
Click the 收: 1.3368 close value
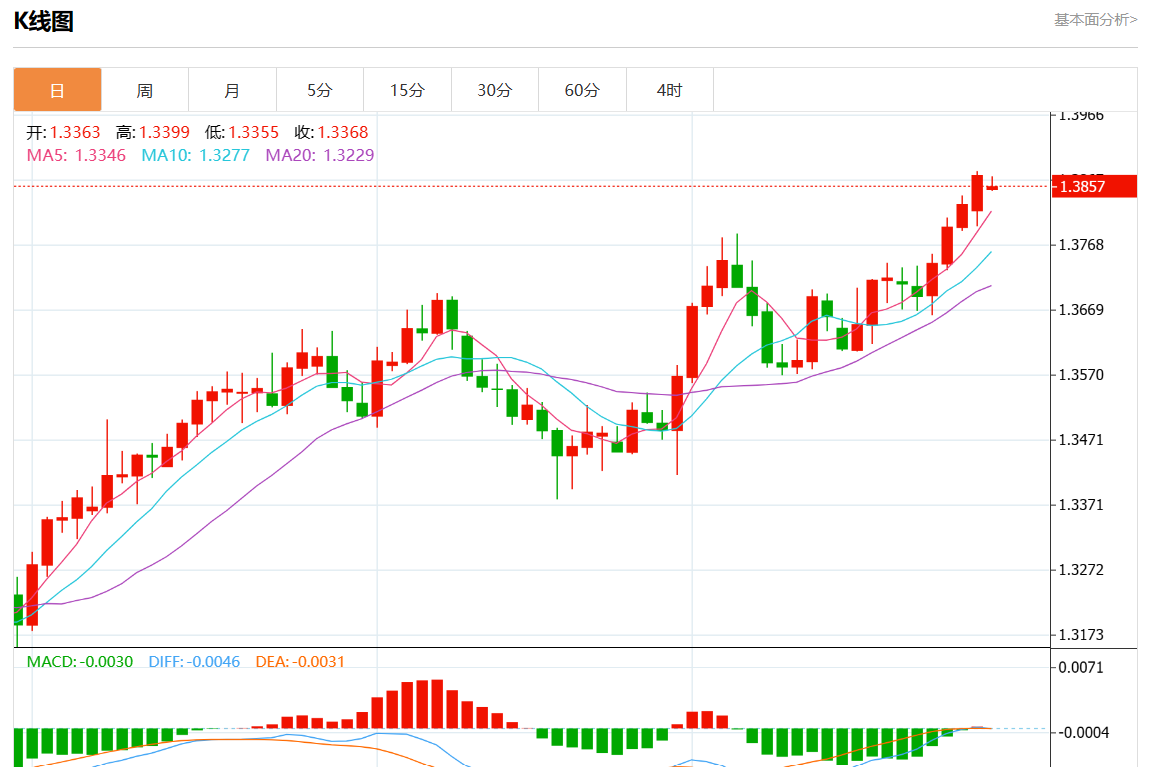tap(332, 132)
